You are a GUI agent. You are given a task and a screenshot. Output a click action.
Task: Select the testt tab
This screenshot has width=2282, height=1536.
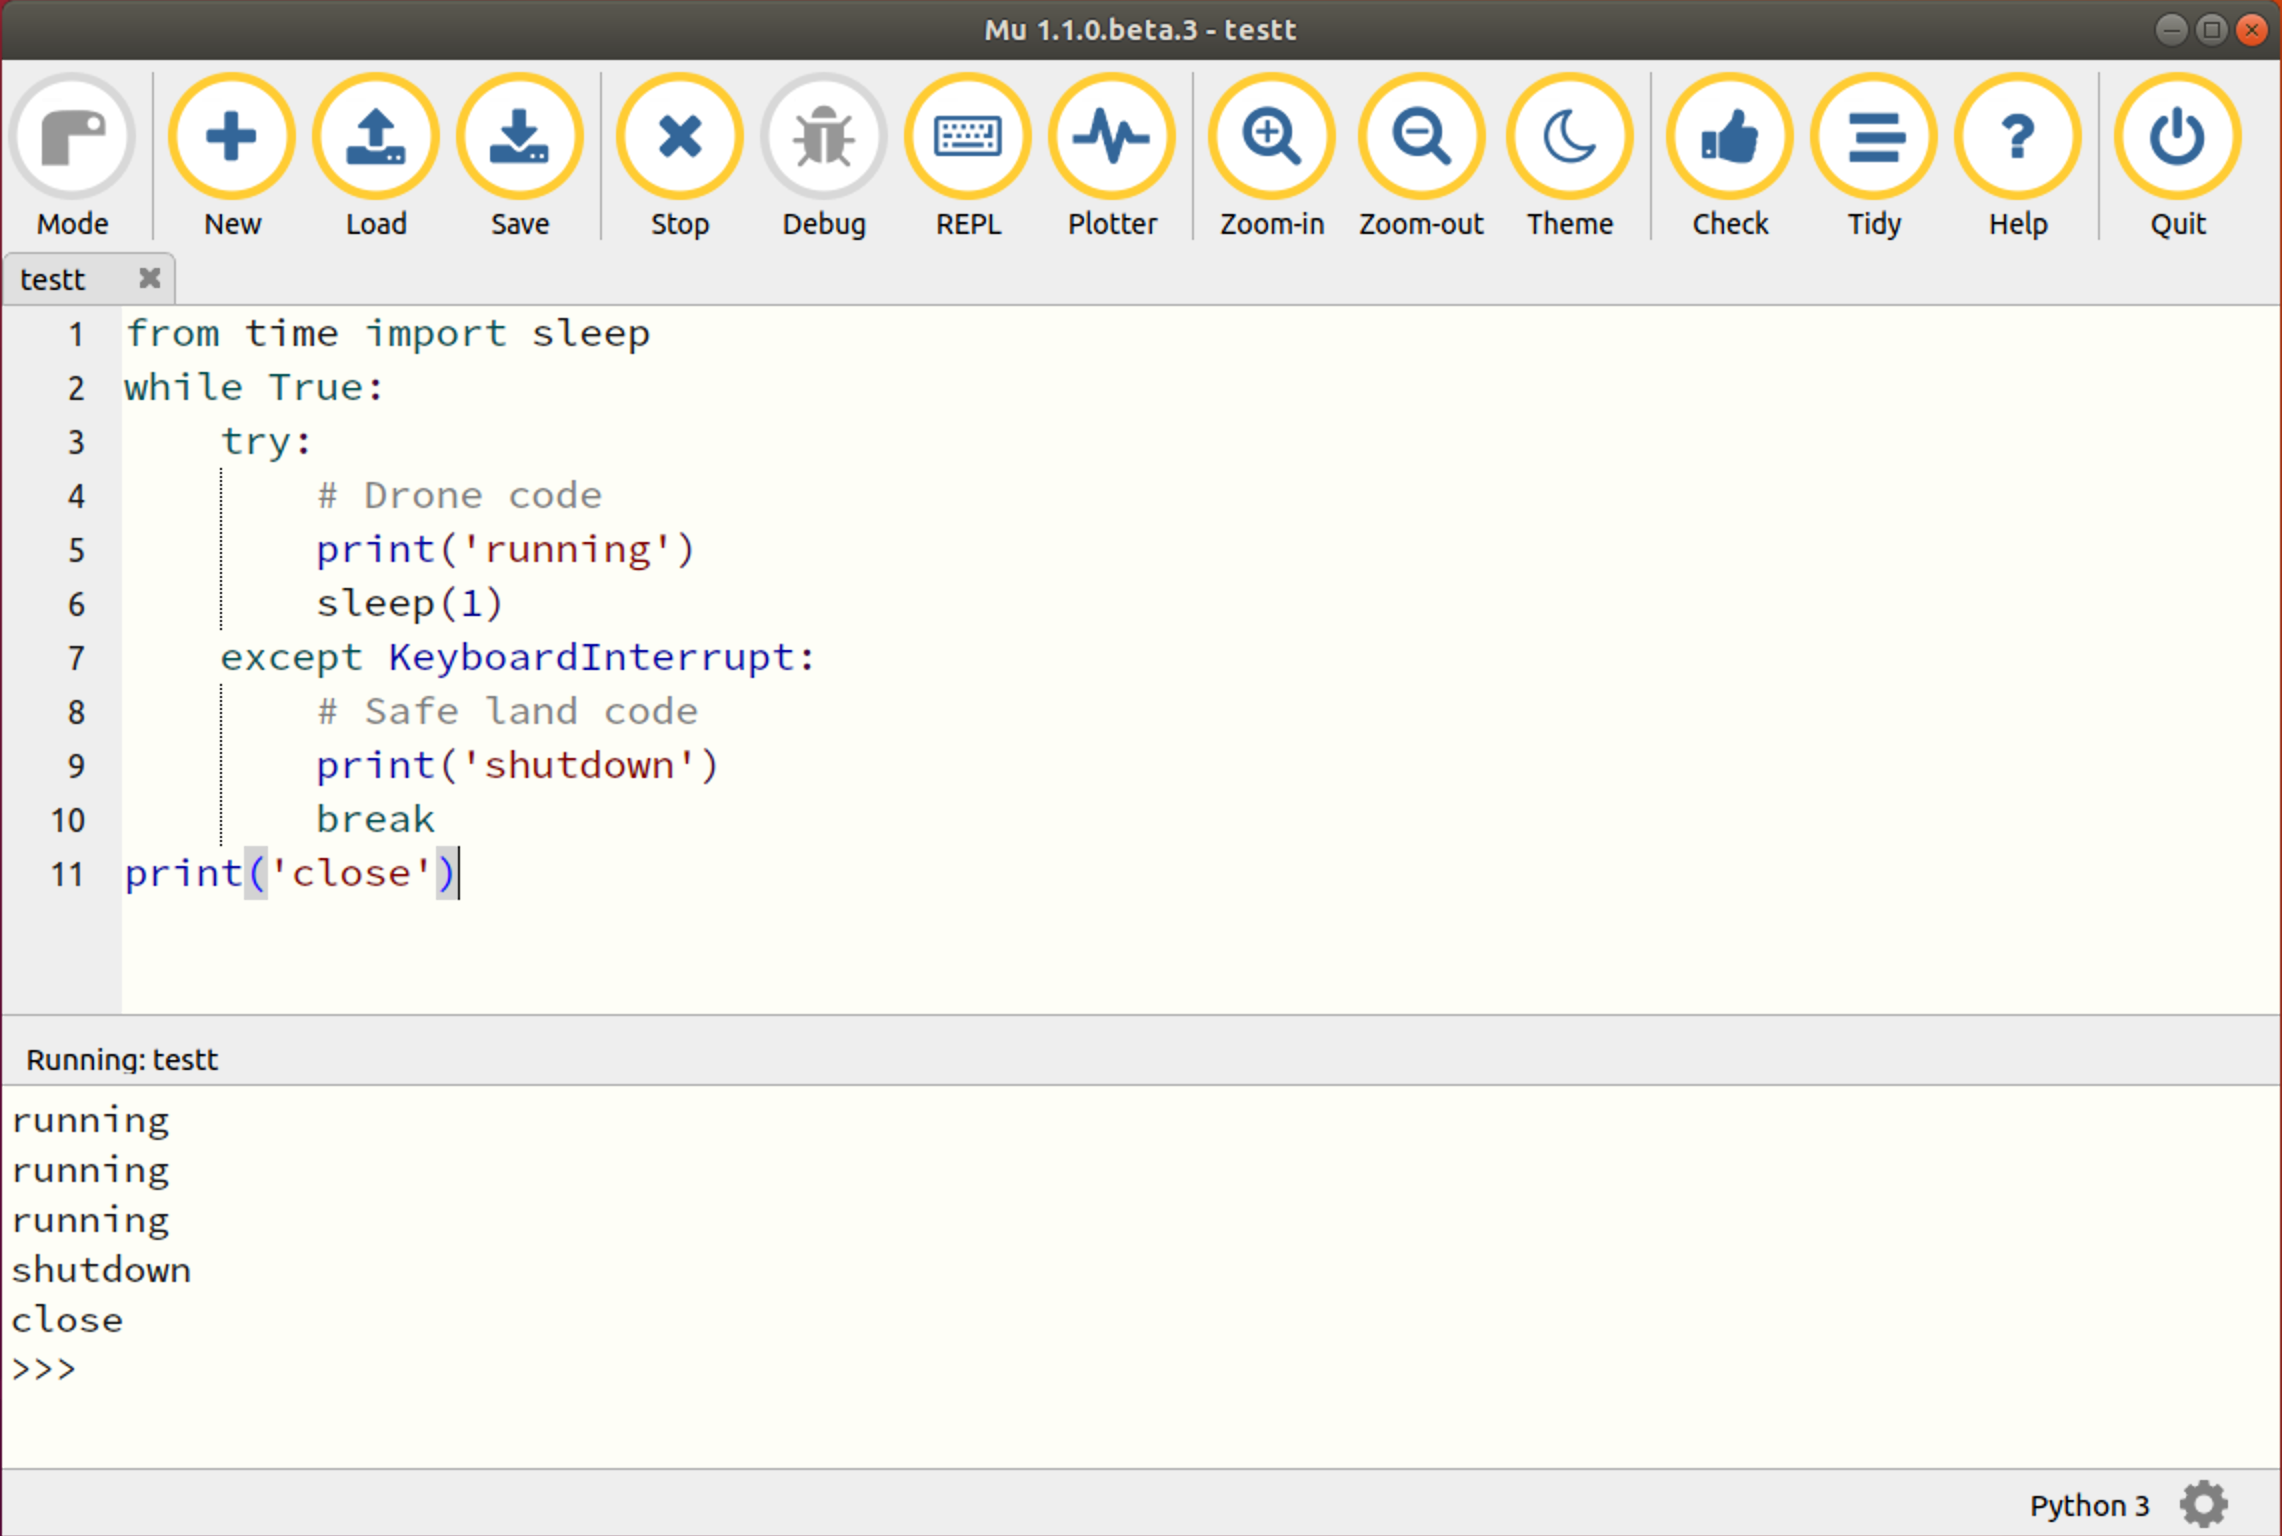pyautogui.click(x=55, y=279)
